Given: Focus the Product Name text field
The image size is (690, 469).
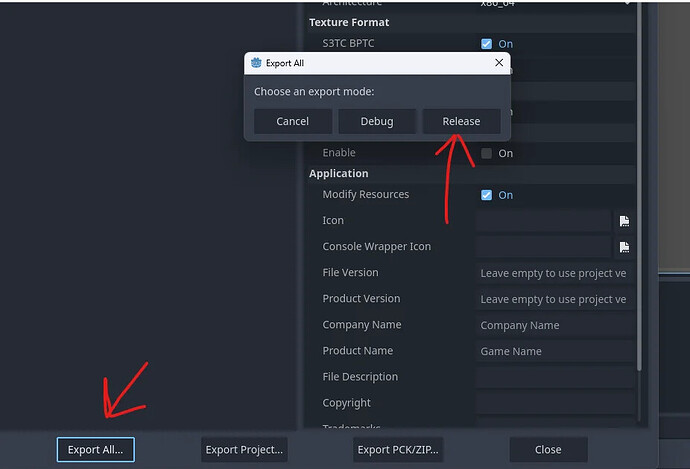Looking at the screenshot, I should [x=555, y=351].
